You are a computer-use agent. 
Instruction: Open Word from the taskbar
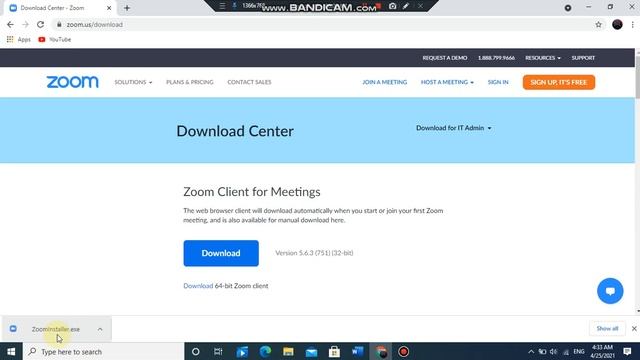click(358, 351)
